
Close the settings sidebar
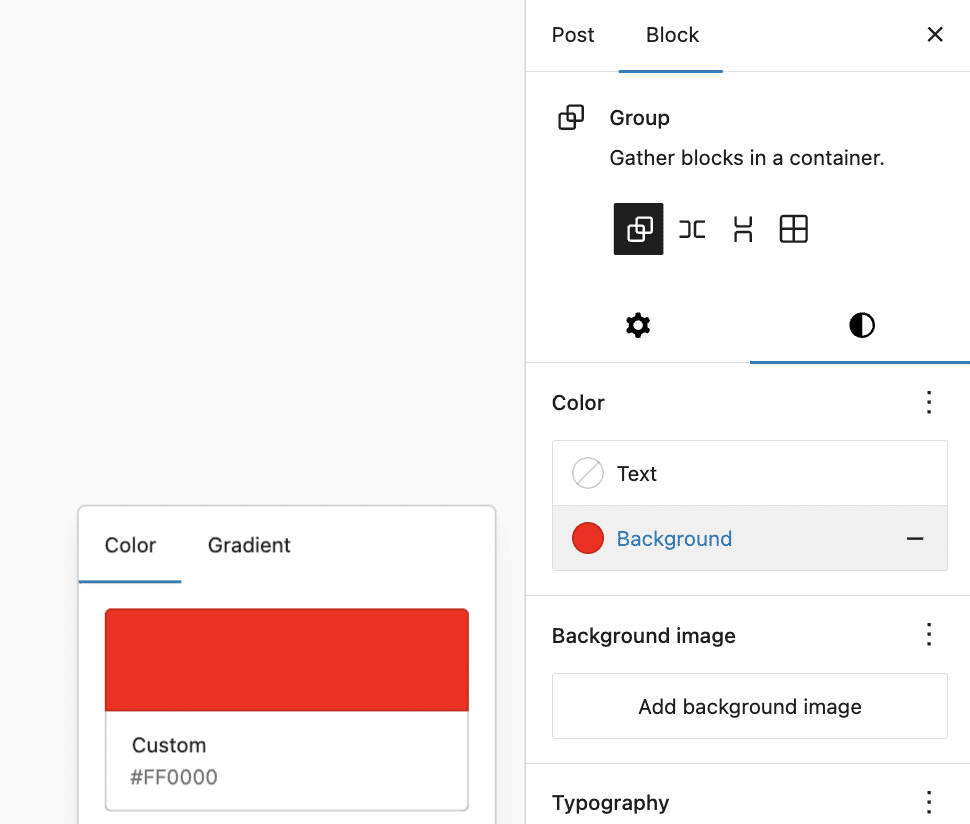[934, 35]
